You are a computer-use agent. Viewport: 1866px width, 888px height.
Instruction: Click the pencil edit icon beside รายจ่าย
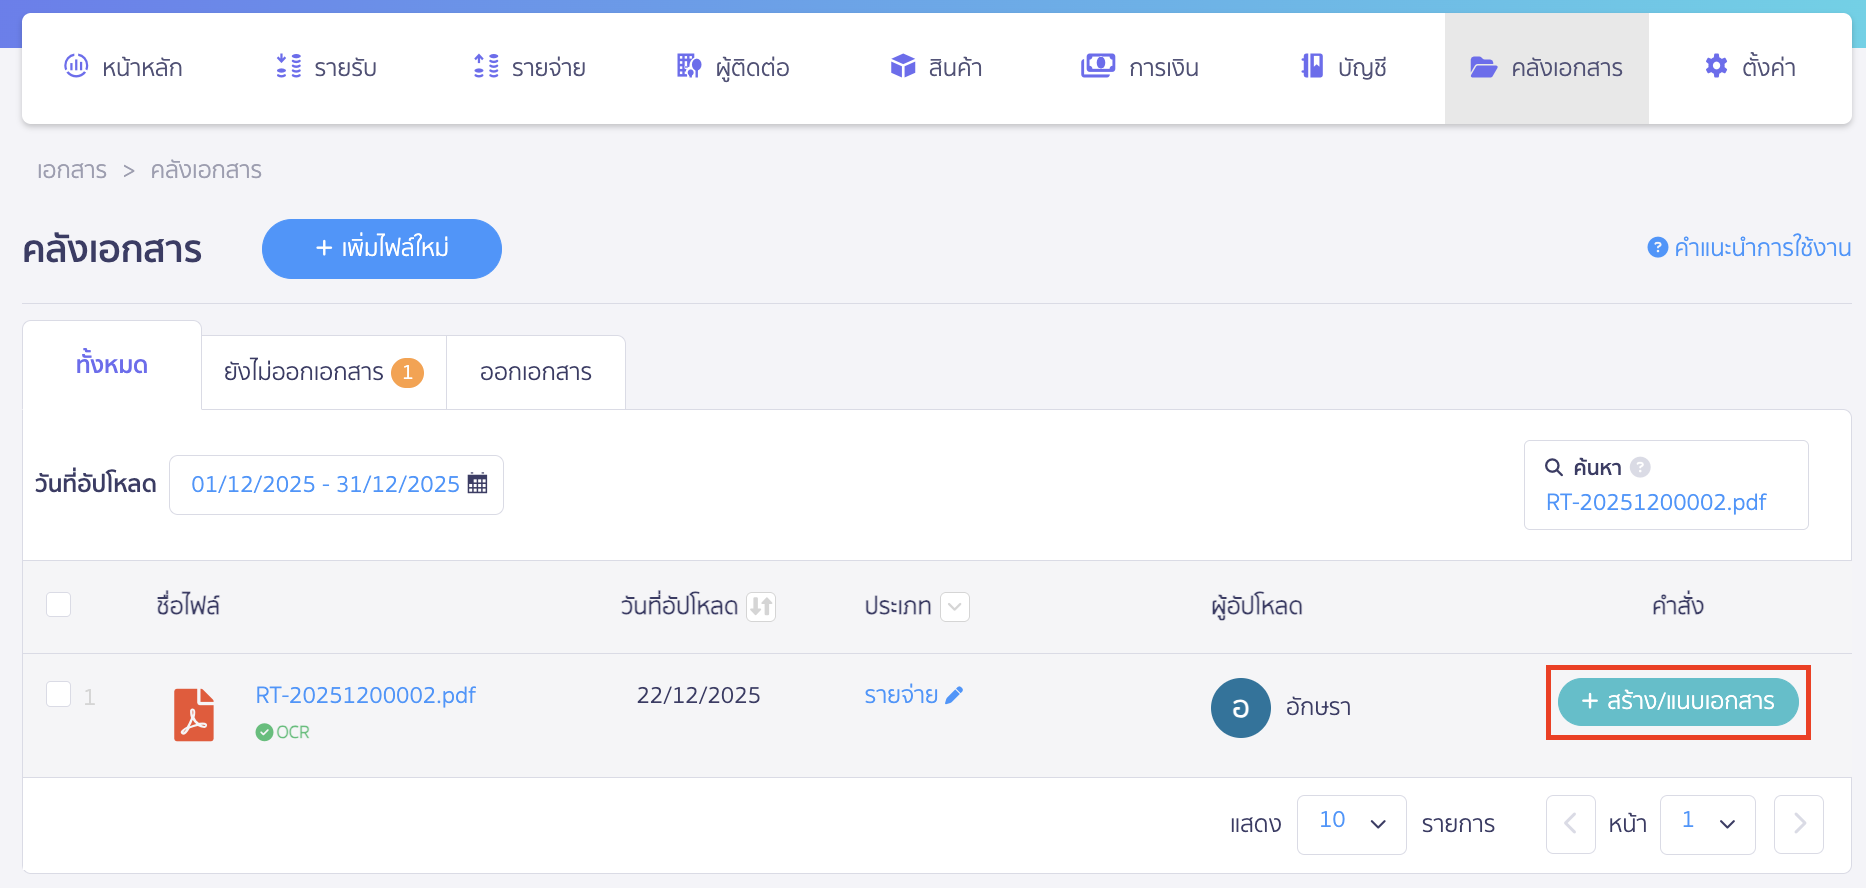coord(954,695)
